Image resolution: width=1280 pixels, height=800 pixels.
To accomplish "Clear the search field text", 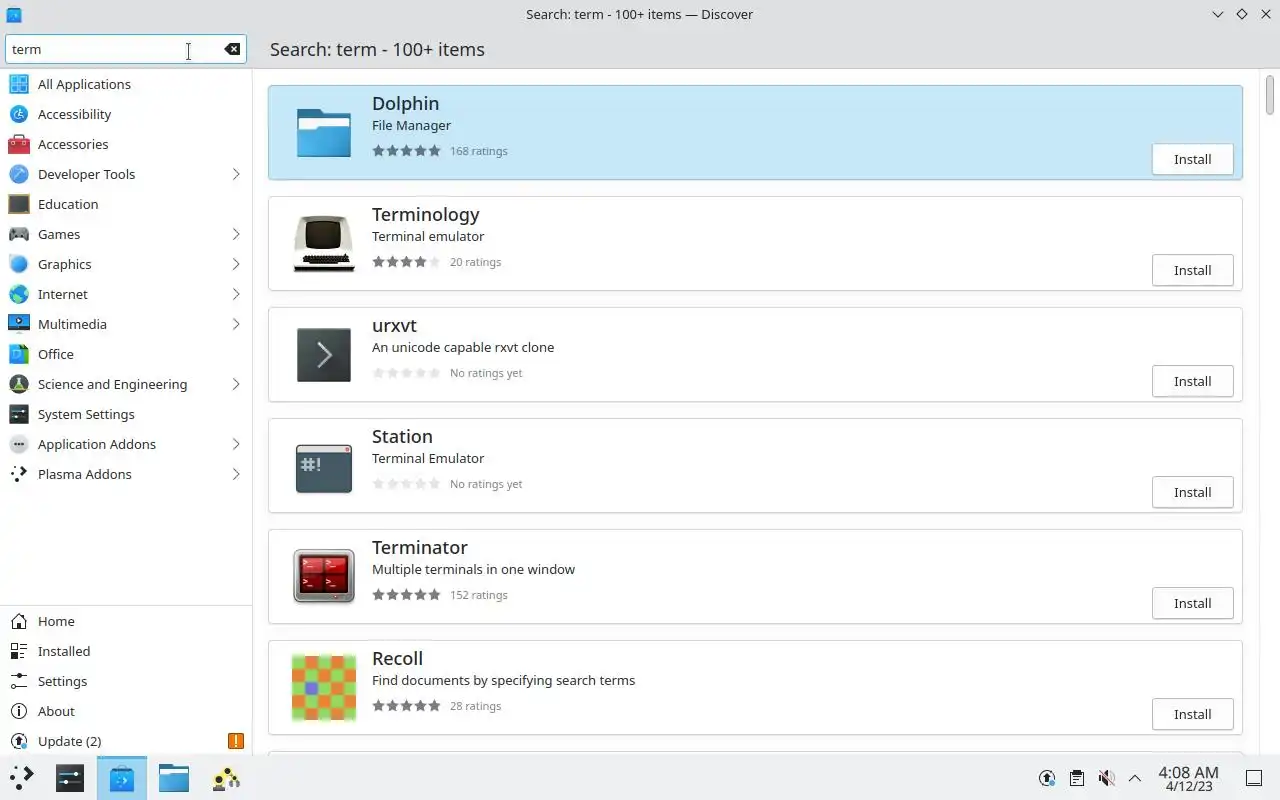I will [232, 49].
